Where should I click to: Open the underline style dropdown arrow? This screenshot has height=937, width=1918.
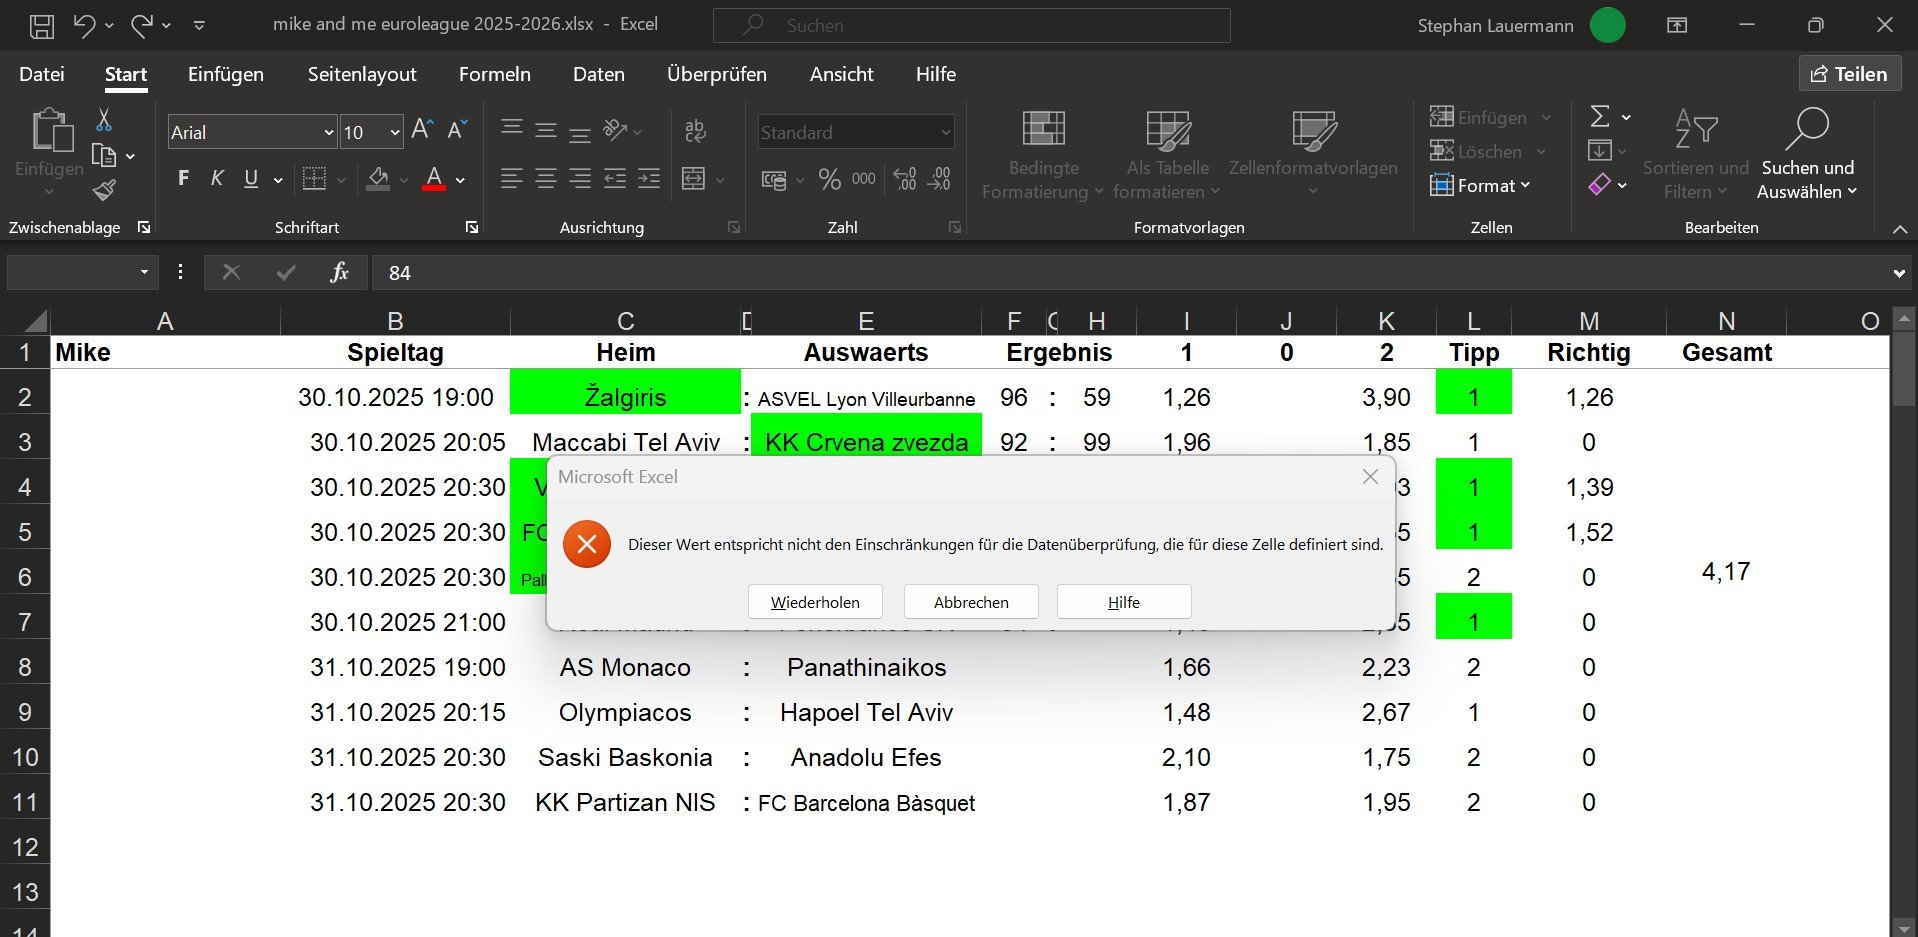278,181
